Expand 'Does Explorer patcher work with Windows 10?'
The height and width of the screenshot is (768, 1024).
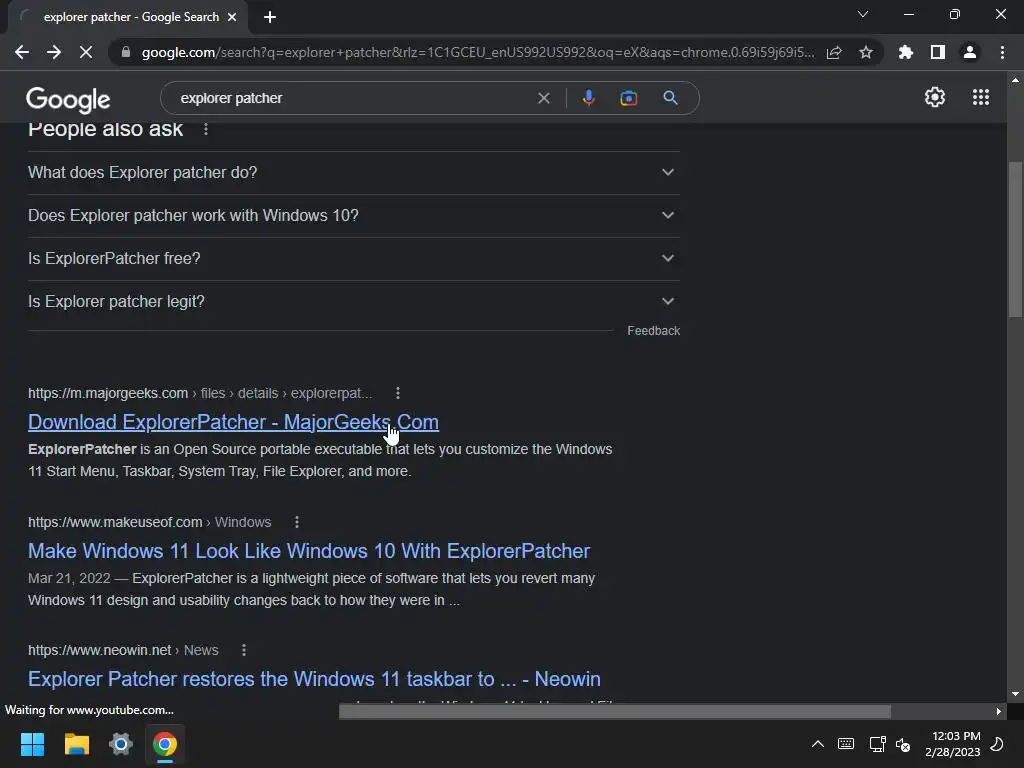click(x=354, y=216)
